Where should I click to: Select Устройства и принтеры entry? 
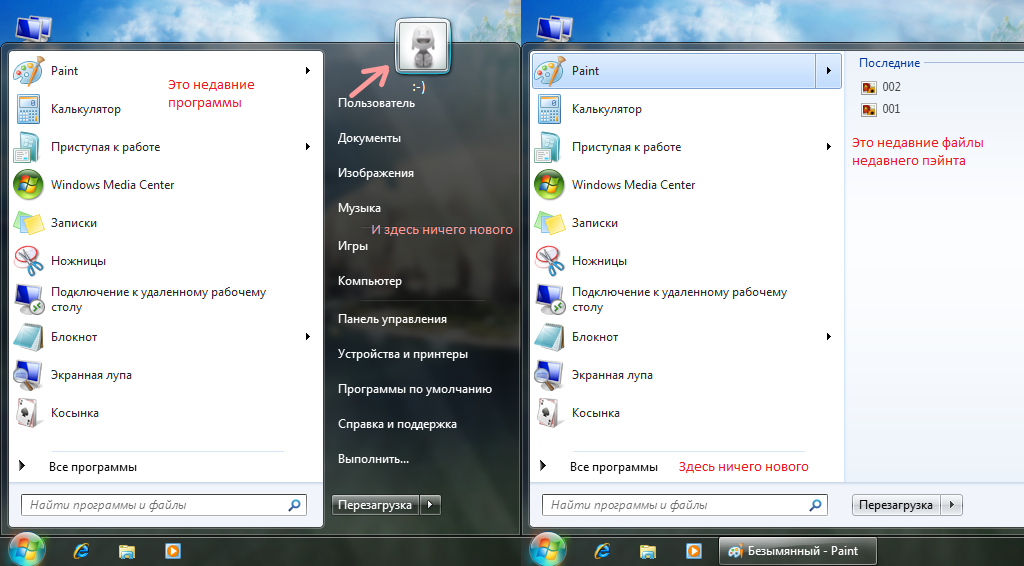pyautogui.click(x=403, y=354)
